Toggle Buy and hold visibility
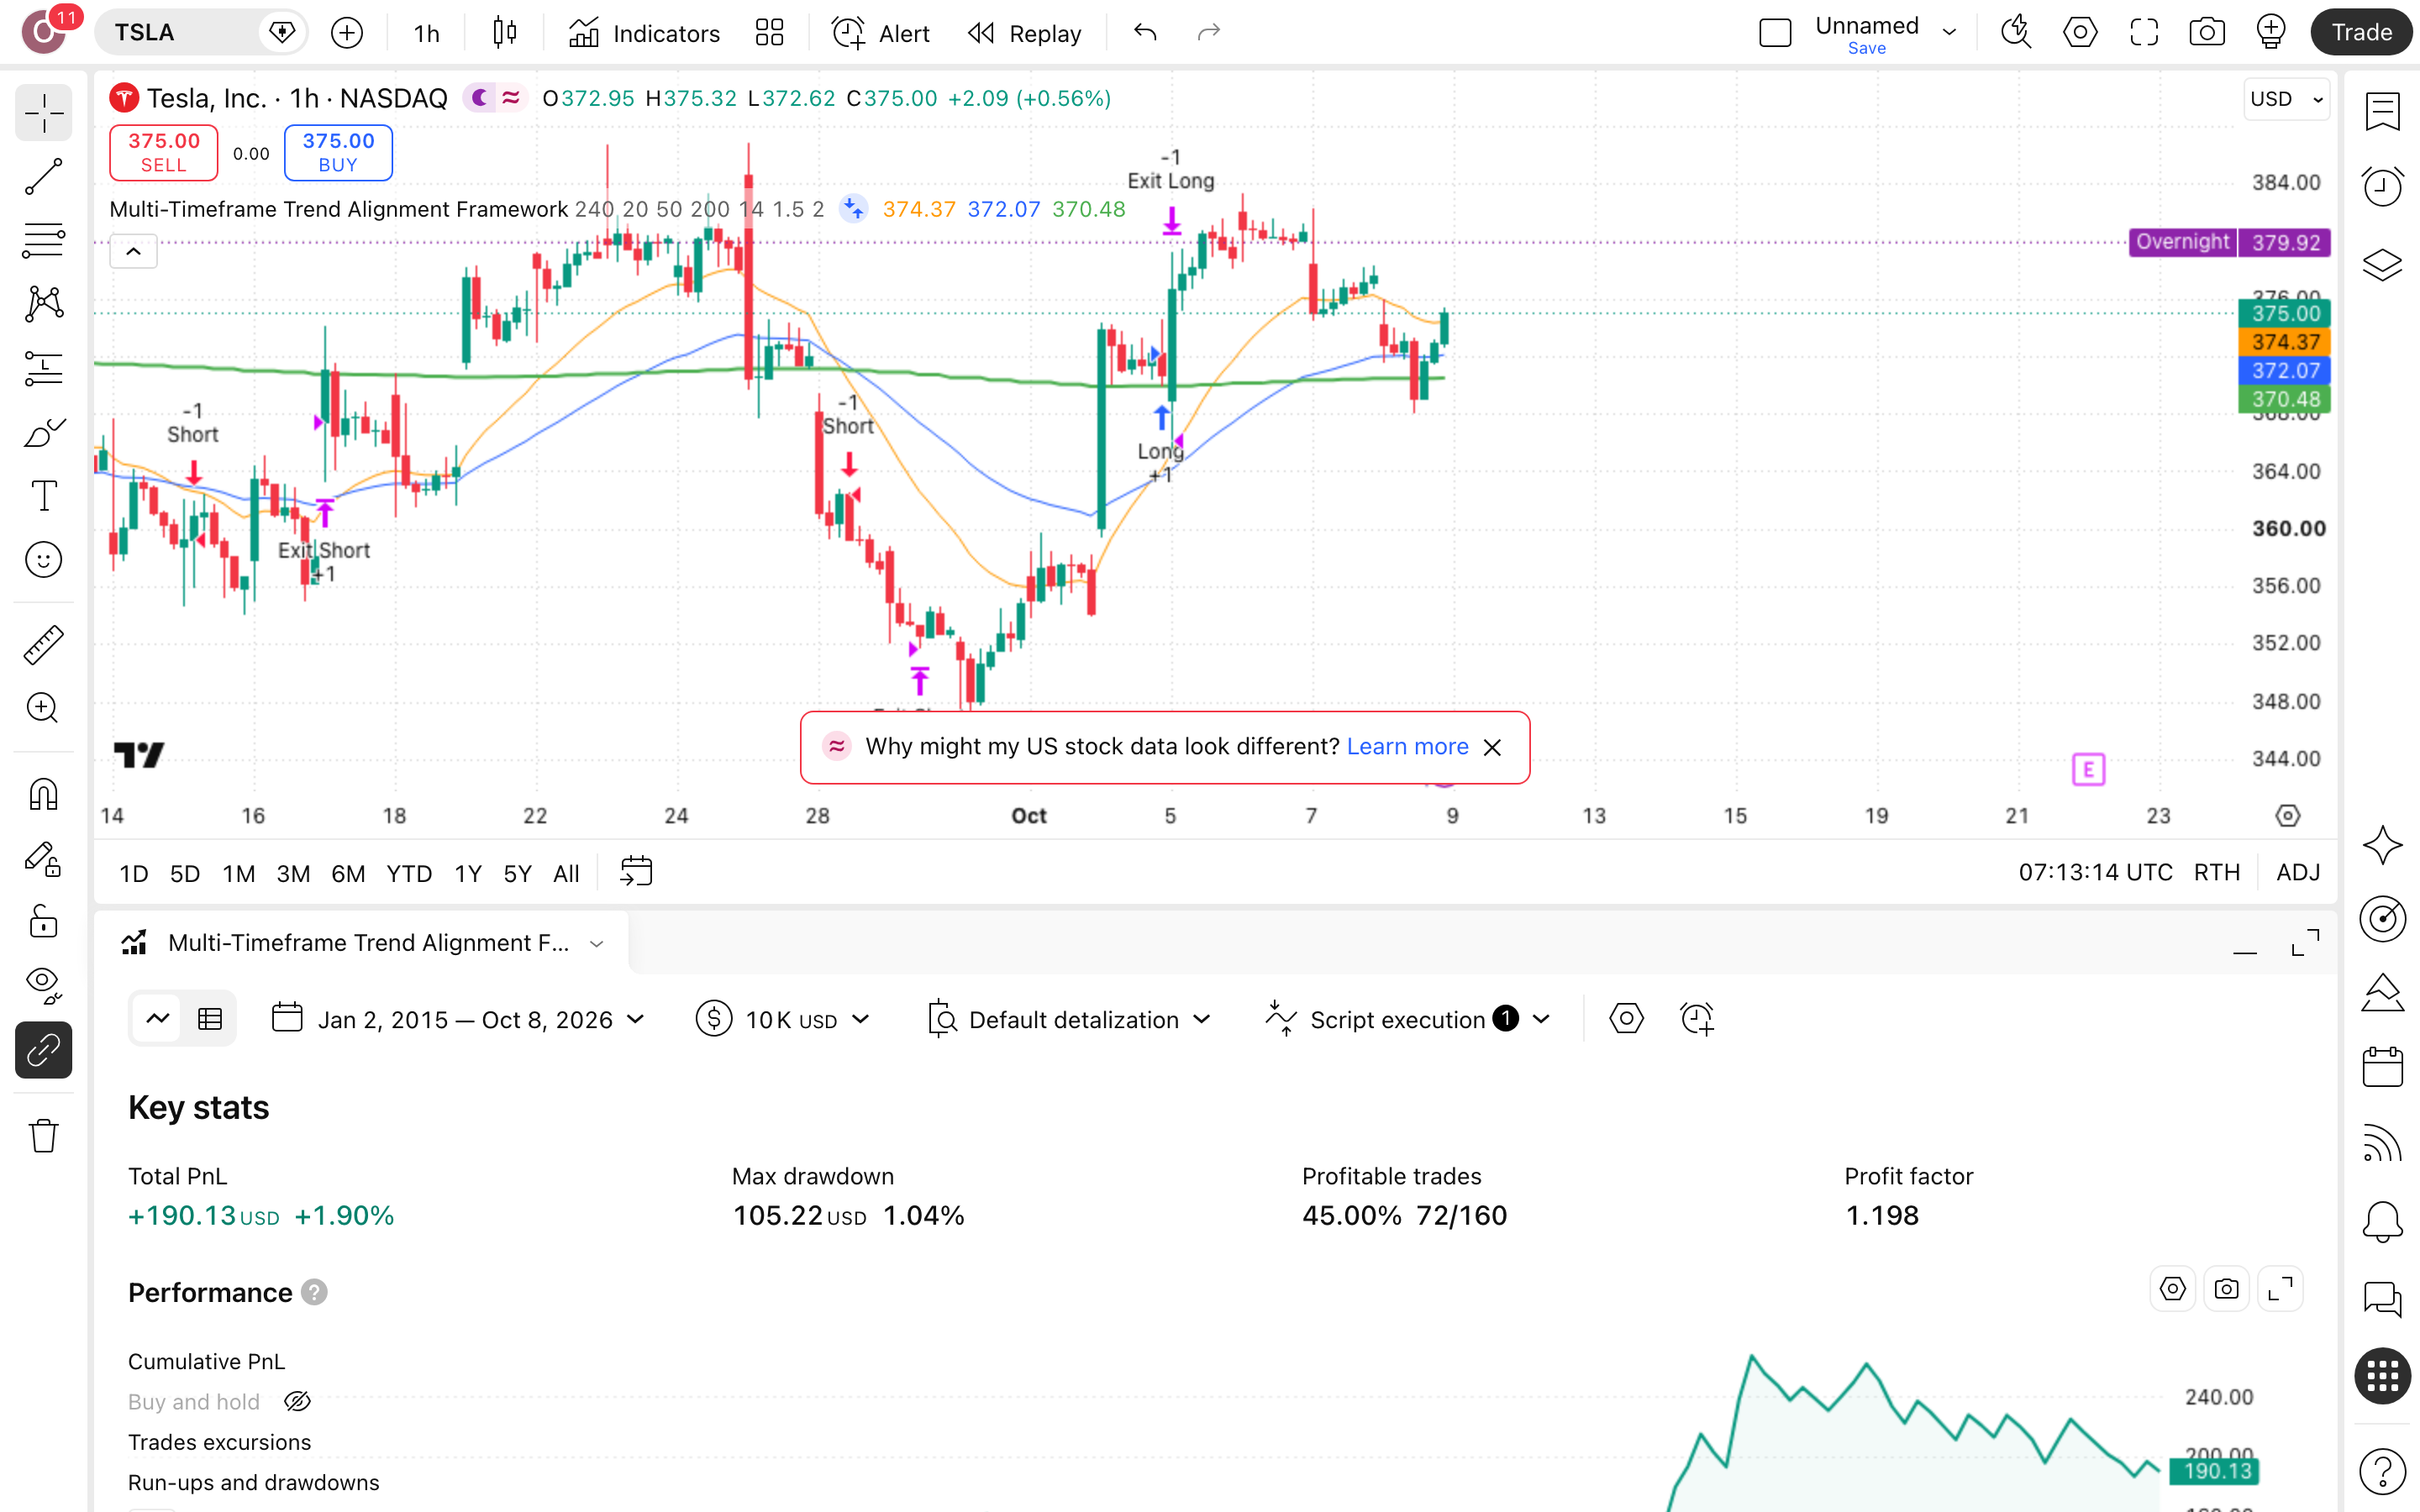 (297, 1402)
